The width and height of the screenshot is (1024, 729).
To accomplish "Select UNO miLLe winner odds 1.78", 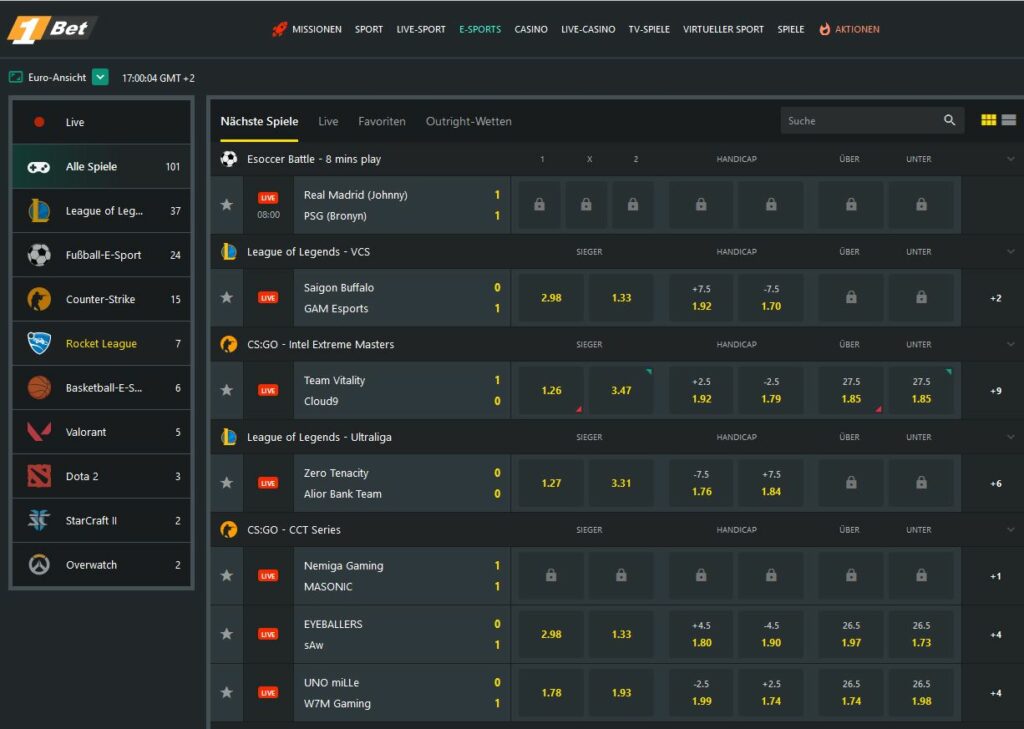I will [551, 693].
